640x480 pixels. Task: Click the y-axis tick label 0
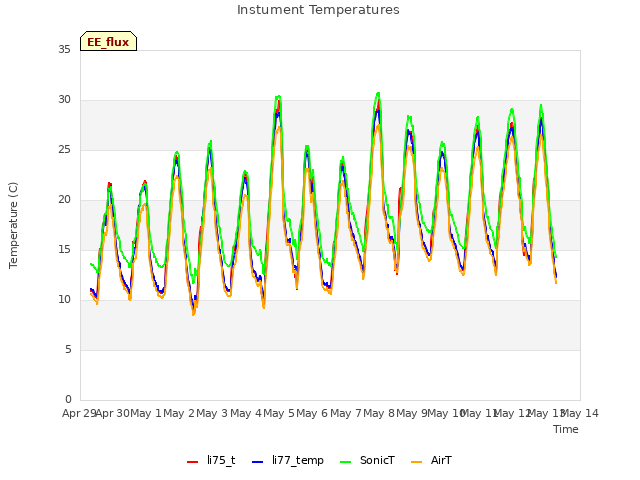point(68,399)
